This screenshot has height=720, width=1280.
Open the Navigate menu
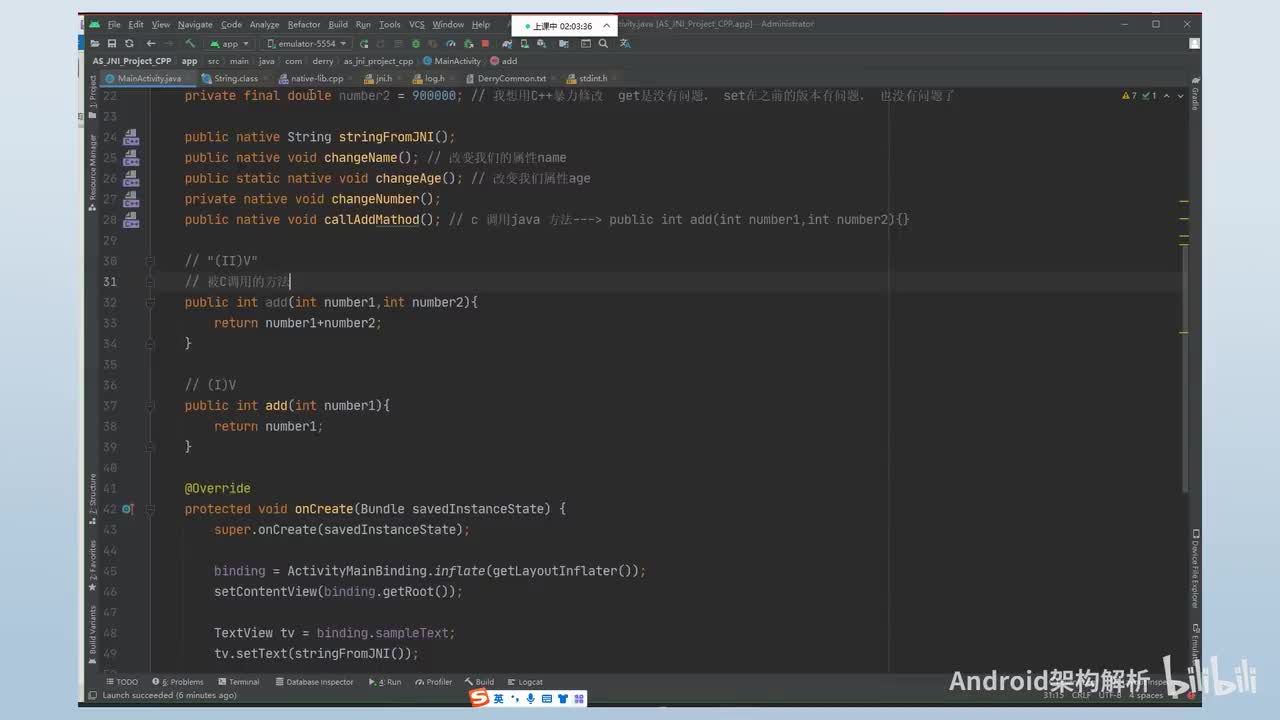point(195,24)
